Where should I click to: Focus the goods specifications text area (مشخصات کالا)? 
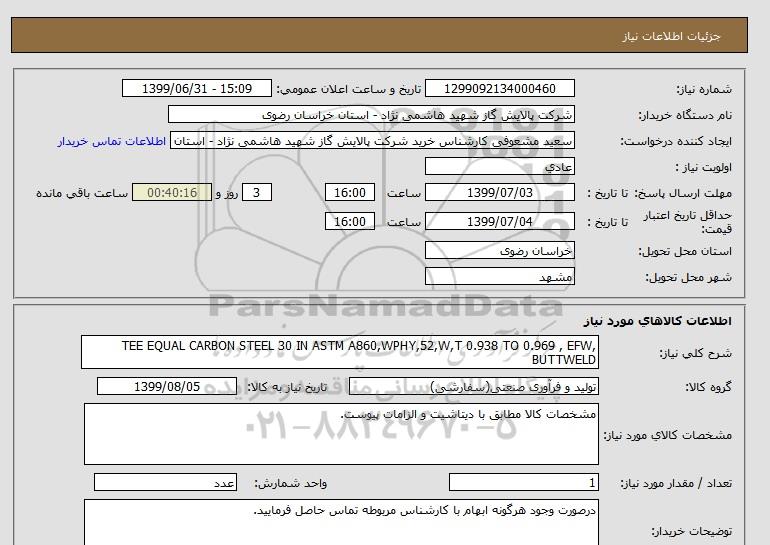click(340, 434)
